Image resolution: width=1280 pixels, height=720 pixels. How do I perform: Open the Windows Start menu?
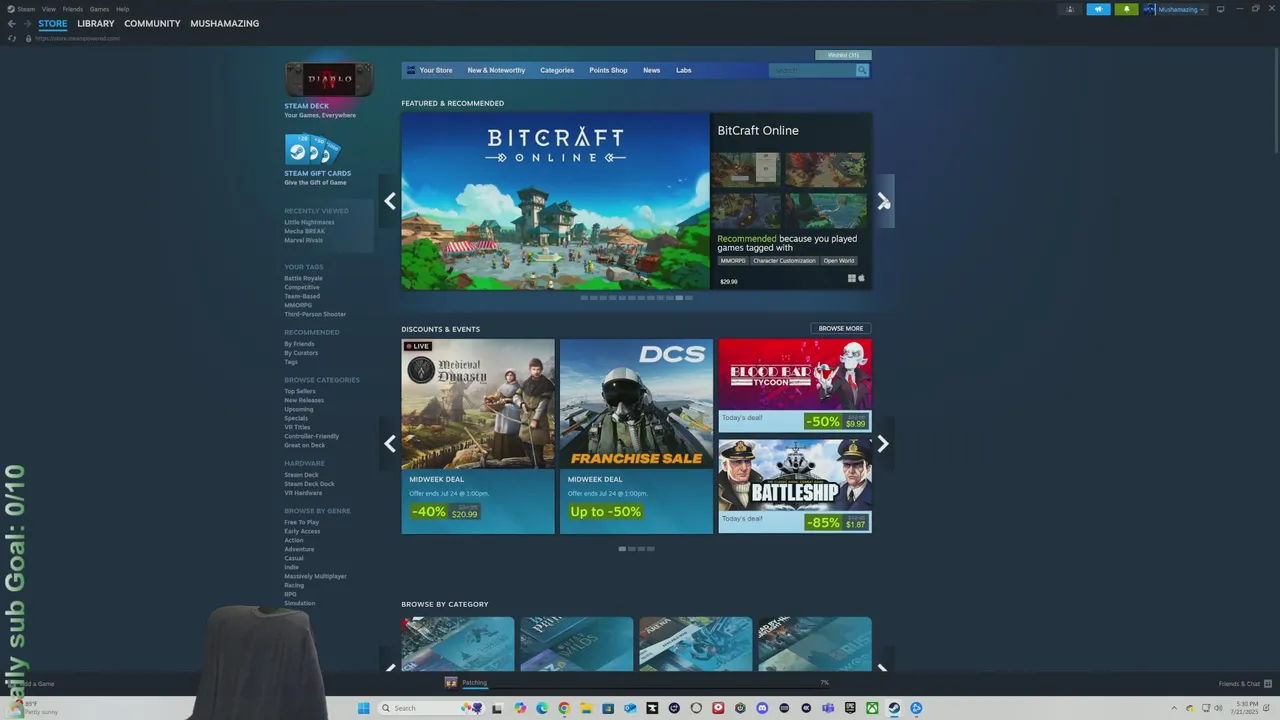coord(363,708)
